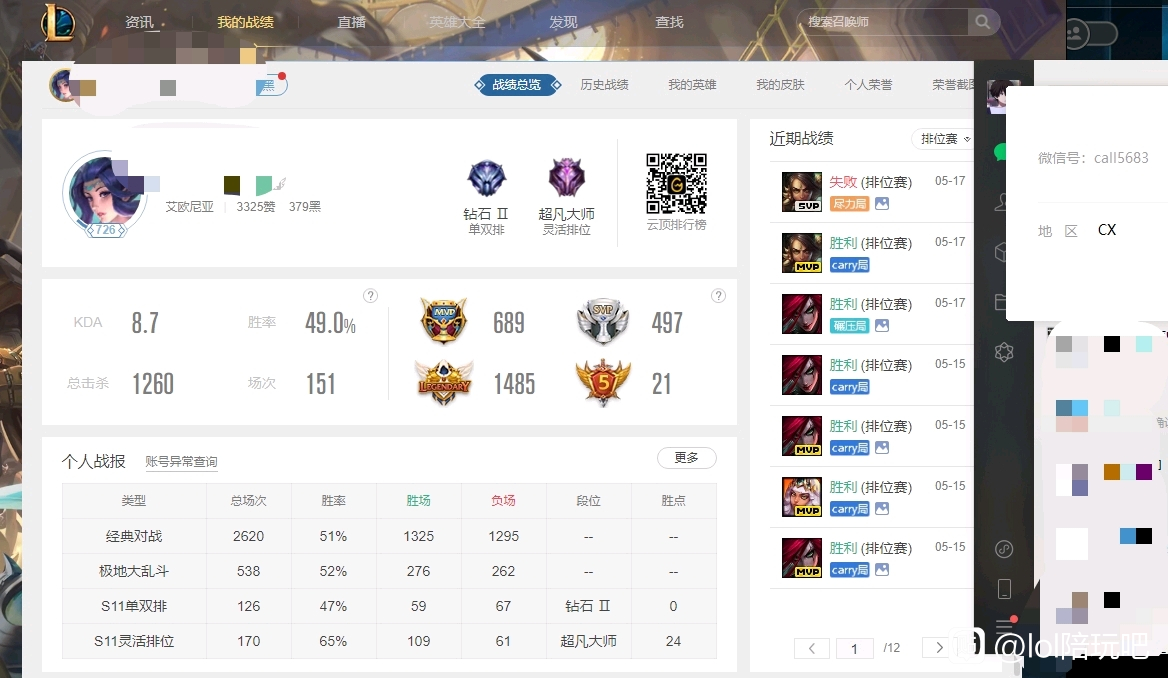Viewport: 1168px width, 678px height.
Task: Go to next page of recent matches
Action: tap(939, 647)
